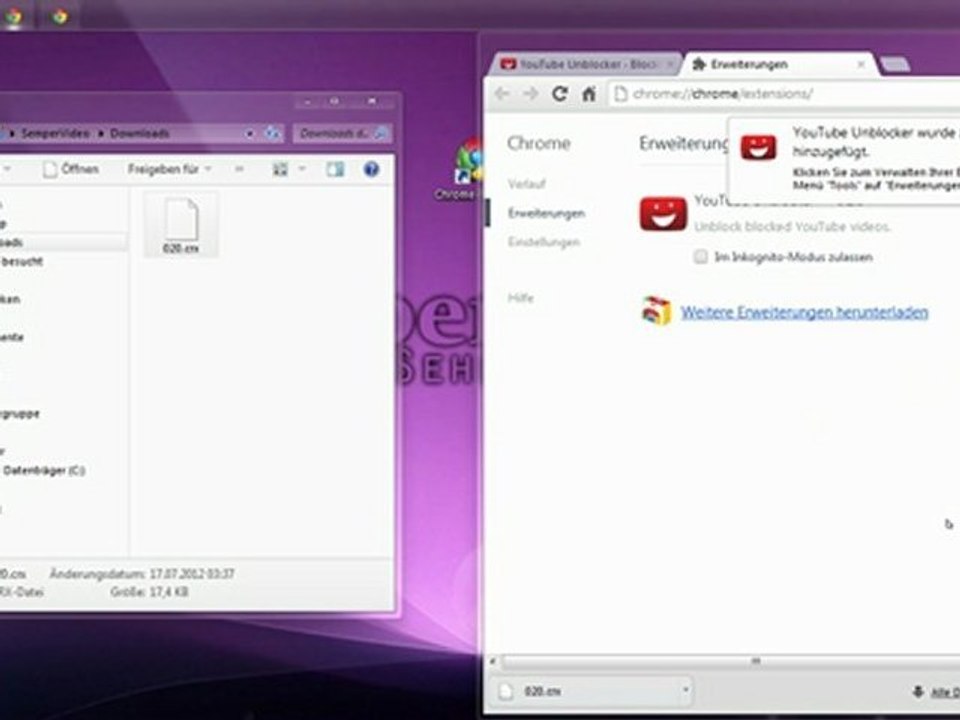Image resolution: width=960 pixels, height=720 pixels.
Task: Click Chrome's back arrow button
Action: tap(503, 94)
